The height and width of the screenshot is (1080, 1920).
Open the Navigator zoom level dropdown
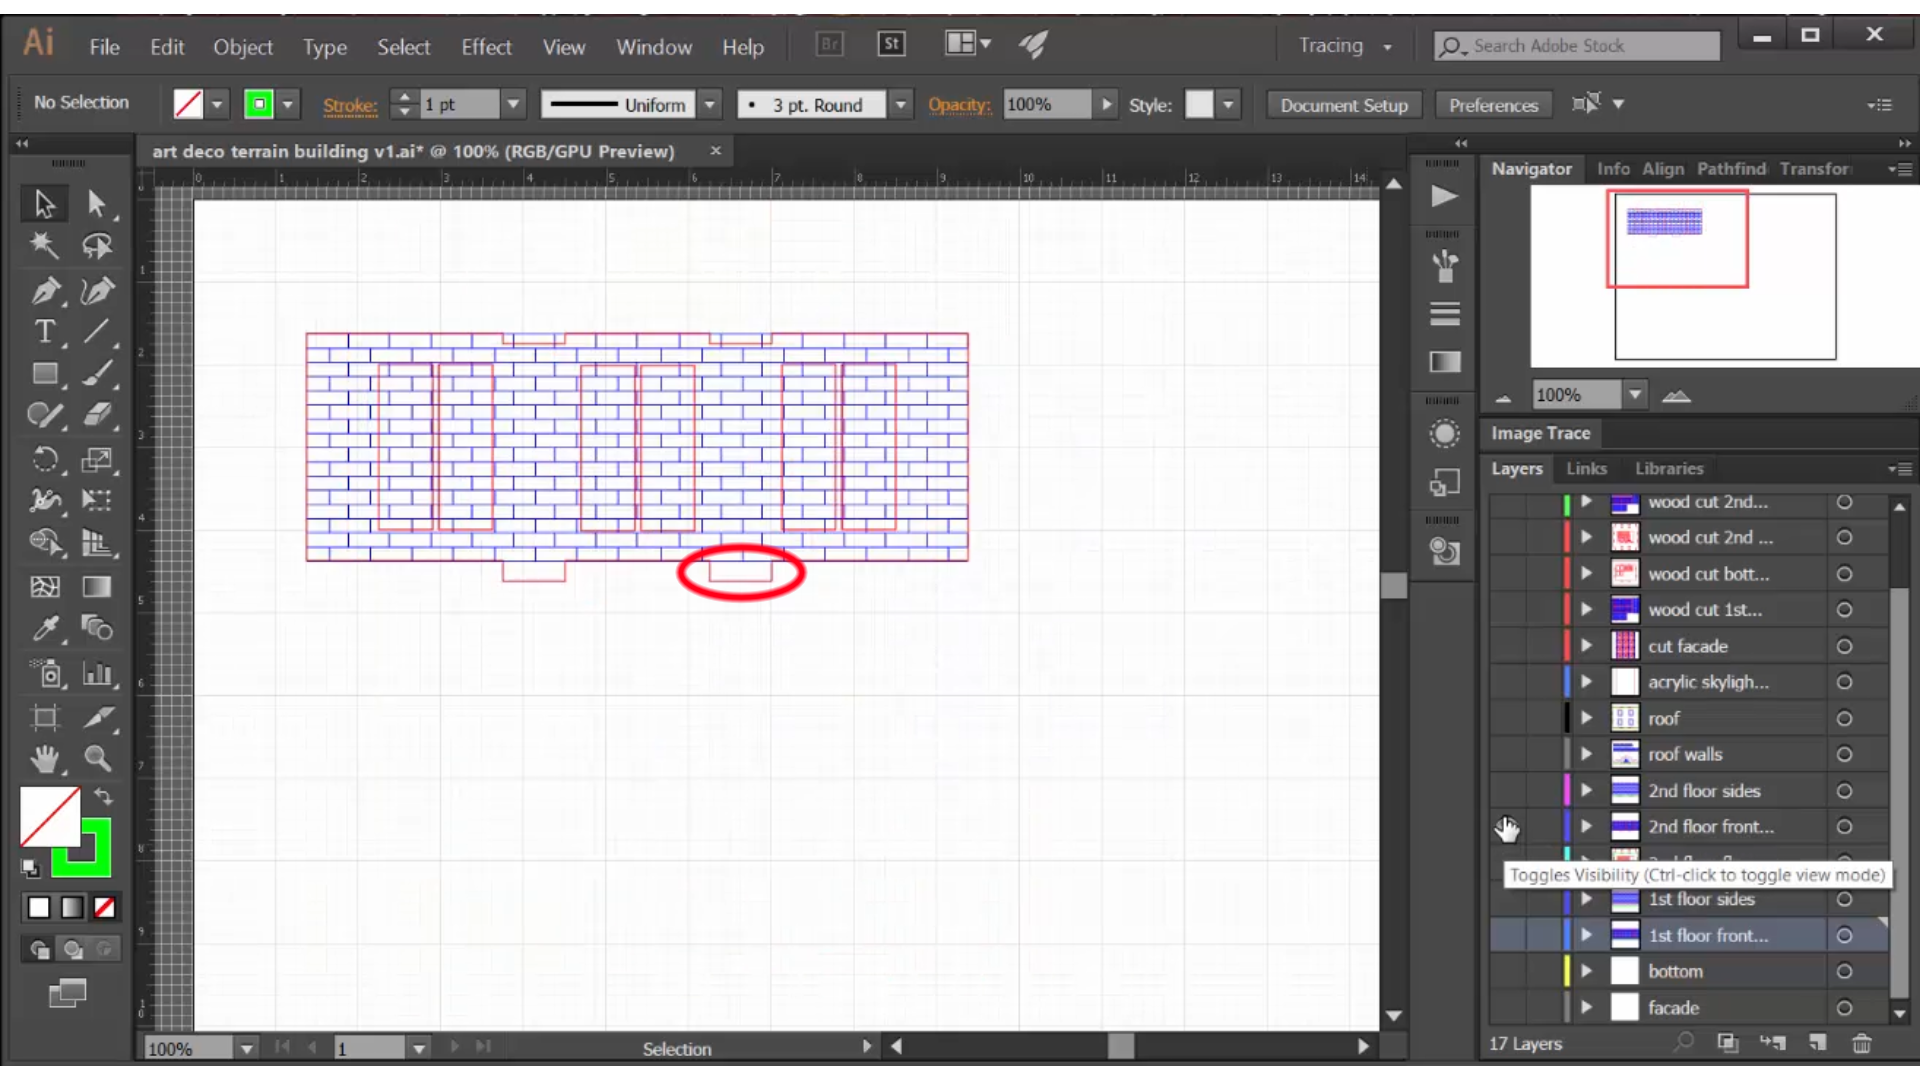[1635, 395]
